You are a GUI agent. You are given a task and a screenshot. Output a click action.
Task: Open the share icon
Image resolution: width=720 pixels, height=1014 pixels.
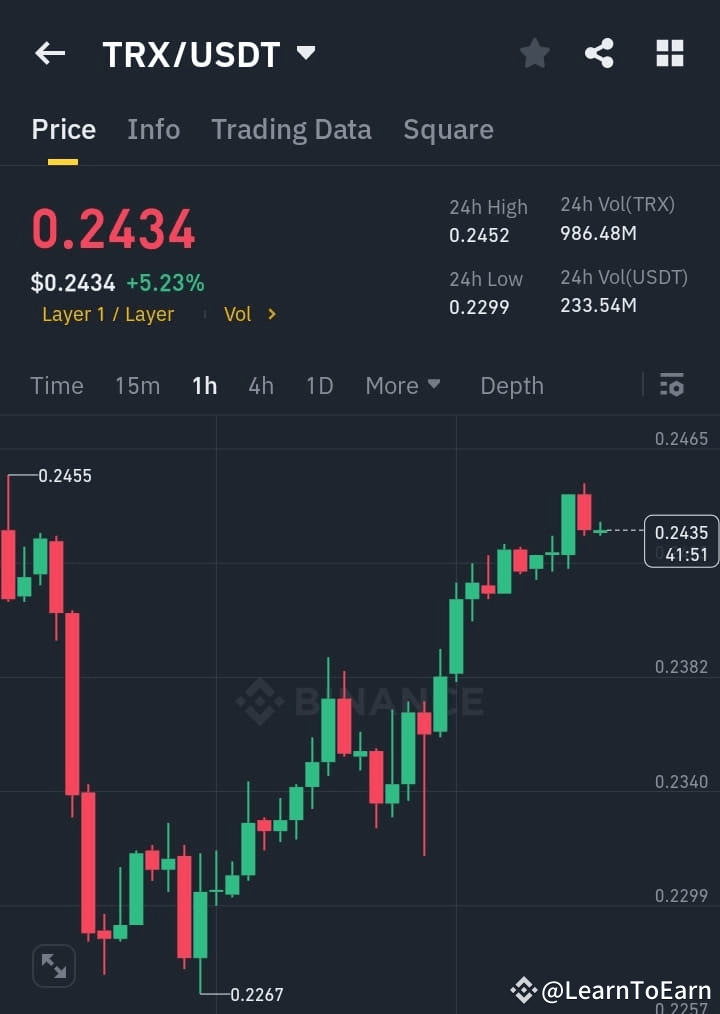(x=600, y=54)
